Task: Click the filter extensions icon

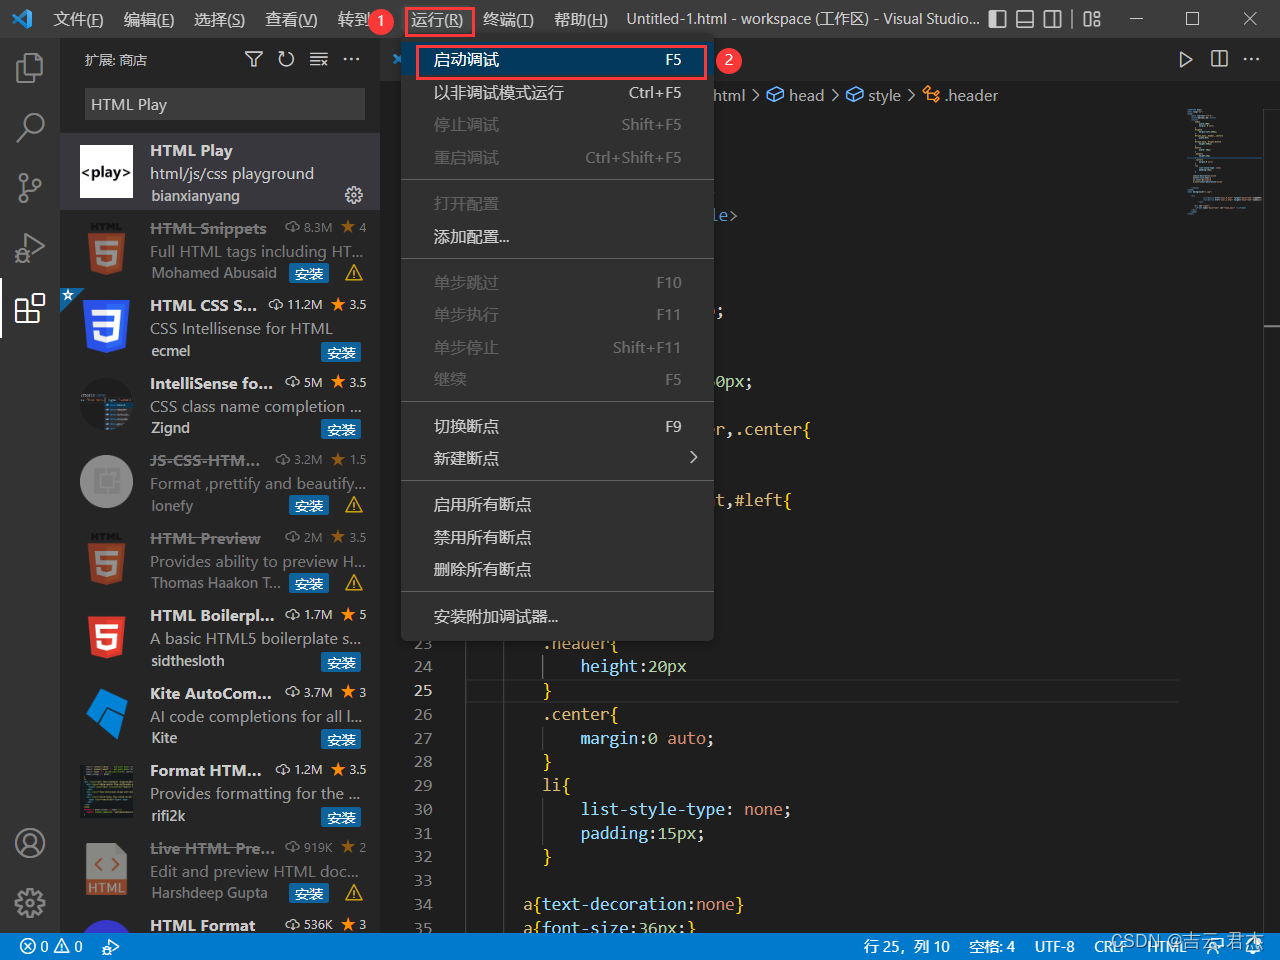Action: pyautogui.click(x=253, y=59)
